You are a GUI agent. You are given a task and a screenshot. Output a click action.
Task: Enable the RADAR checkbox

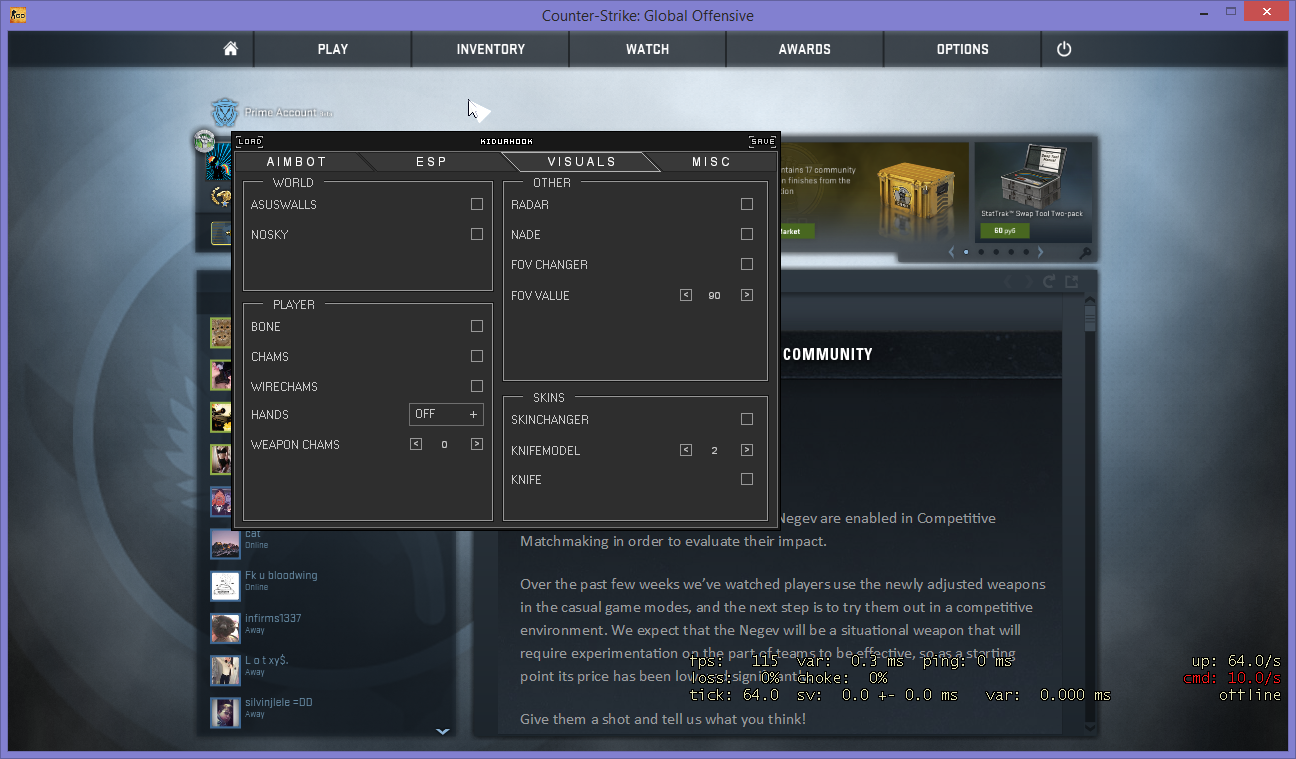pyautogui.click(x=747, y=204)
